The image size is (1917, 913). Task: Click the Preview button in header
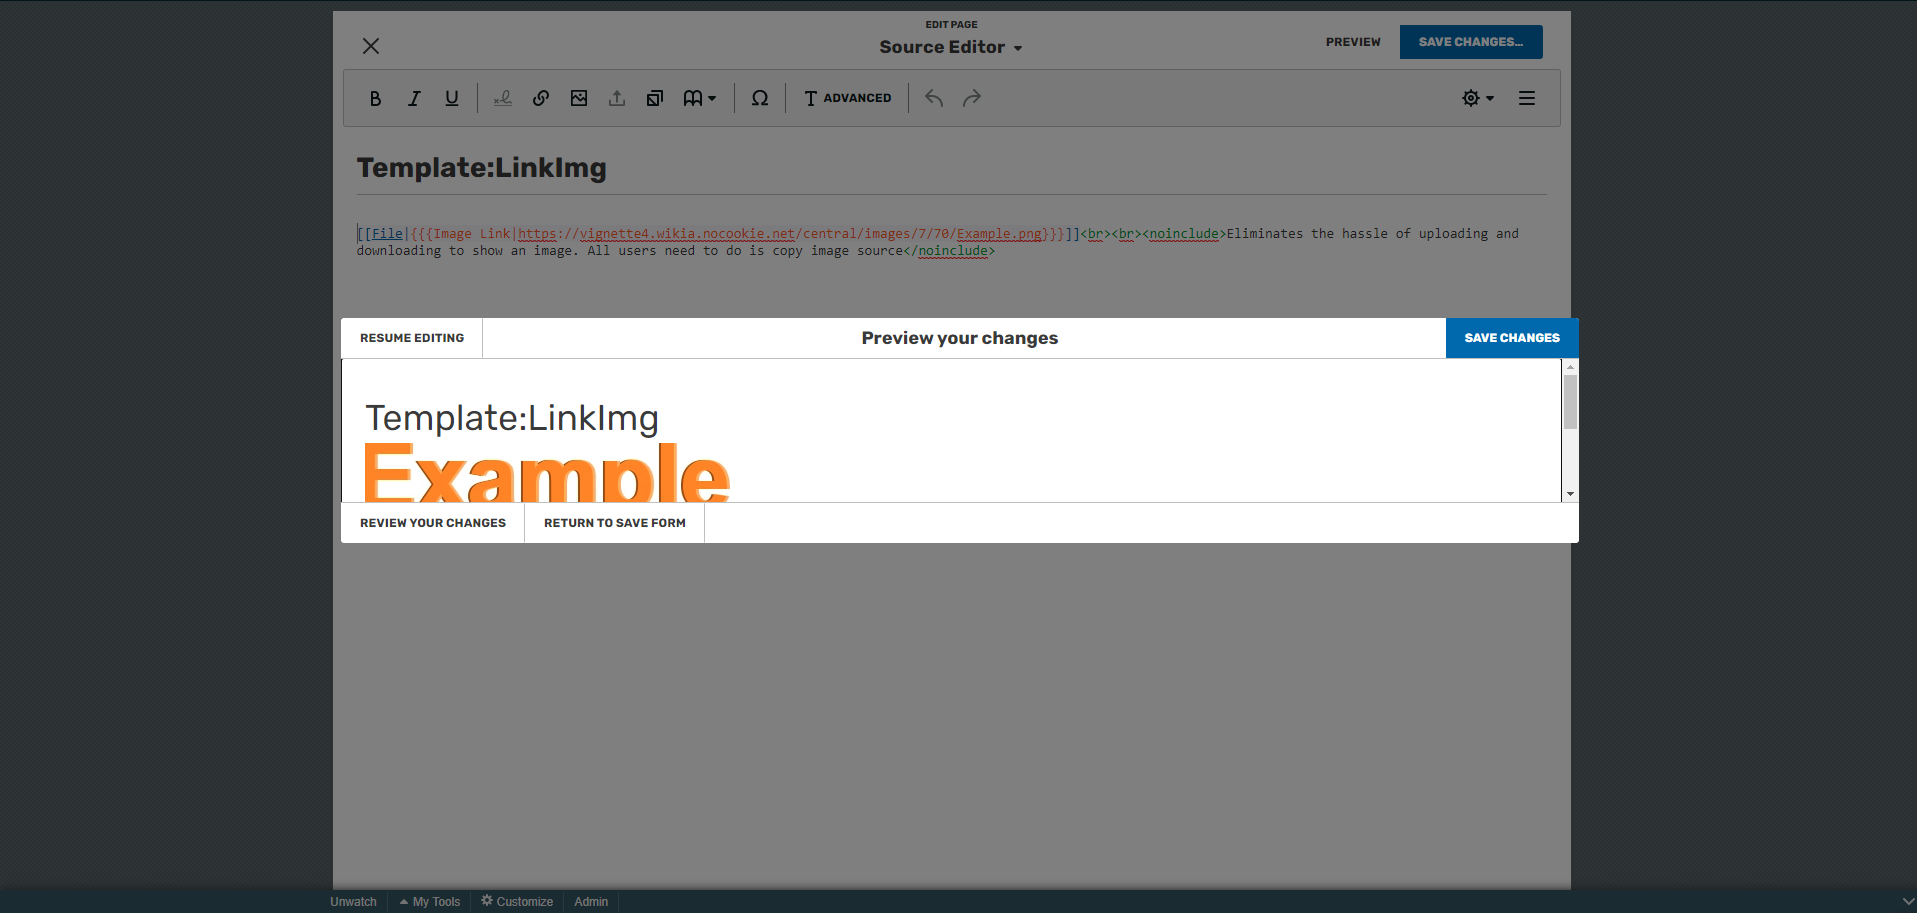1353,42
